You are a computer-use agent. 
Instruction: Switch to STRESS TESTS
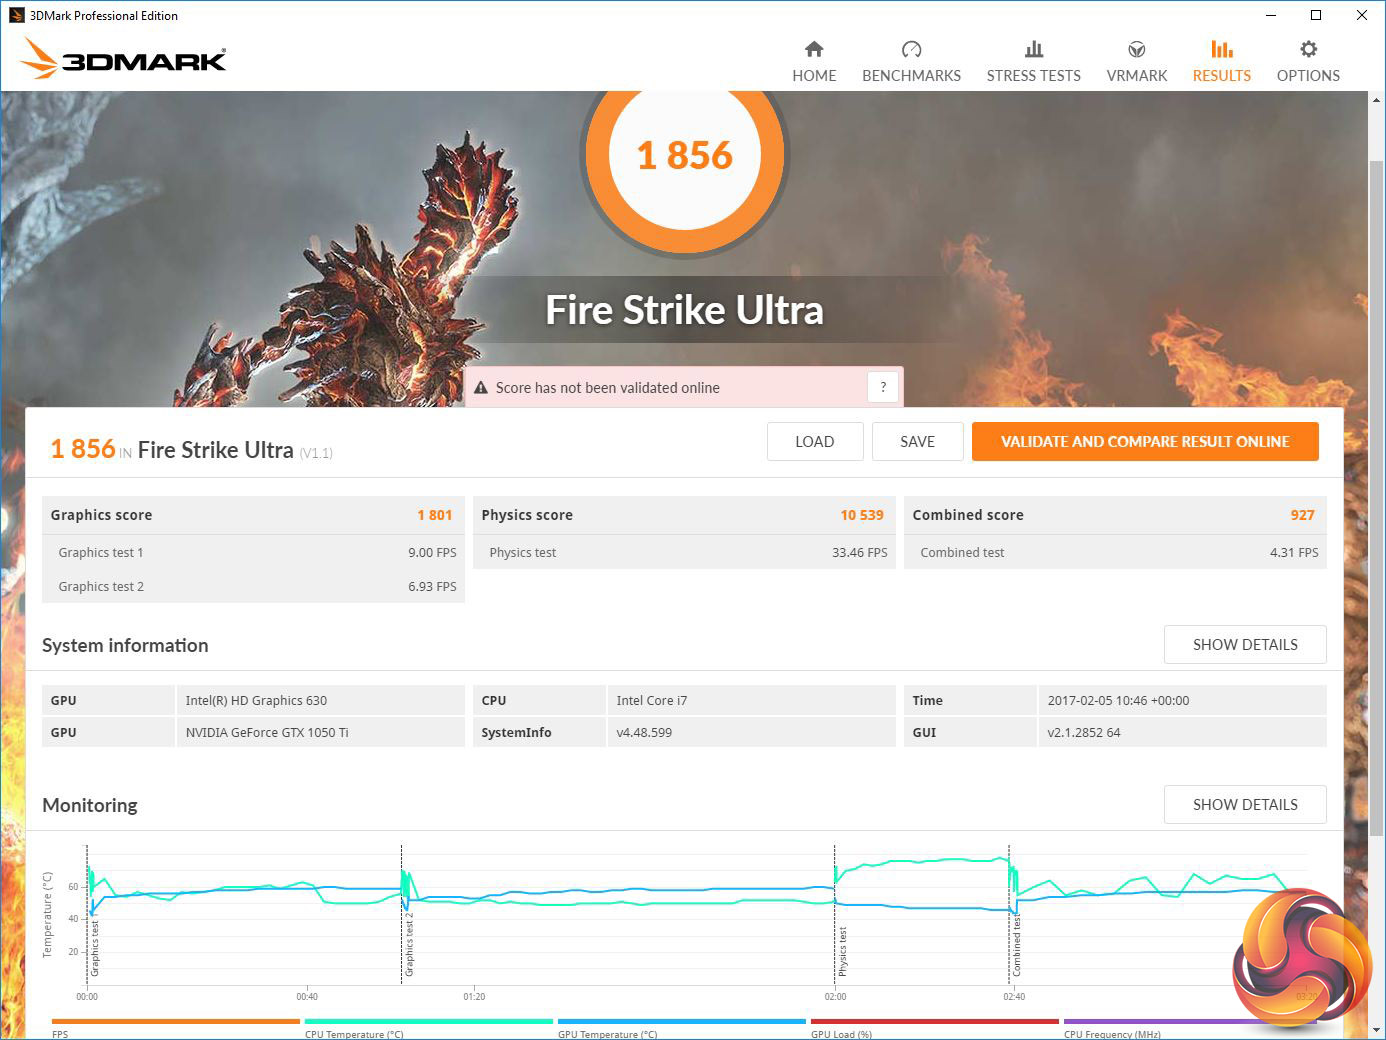1033,62
